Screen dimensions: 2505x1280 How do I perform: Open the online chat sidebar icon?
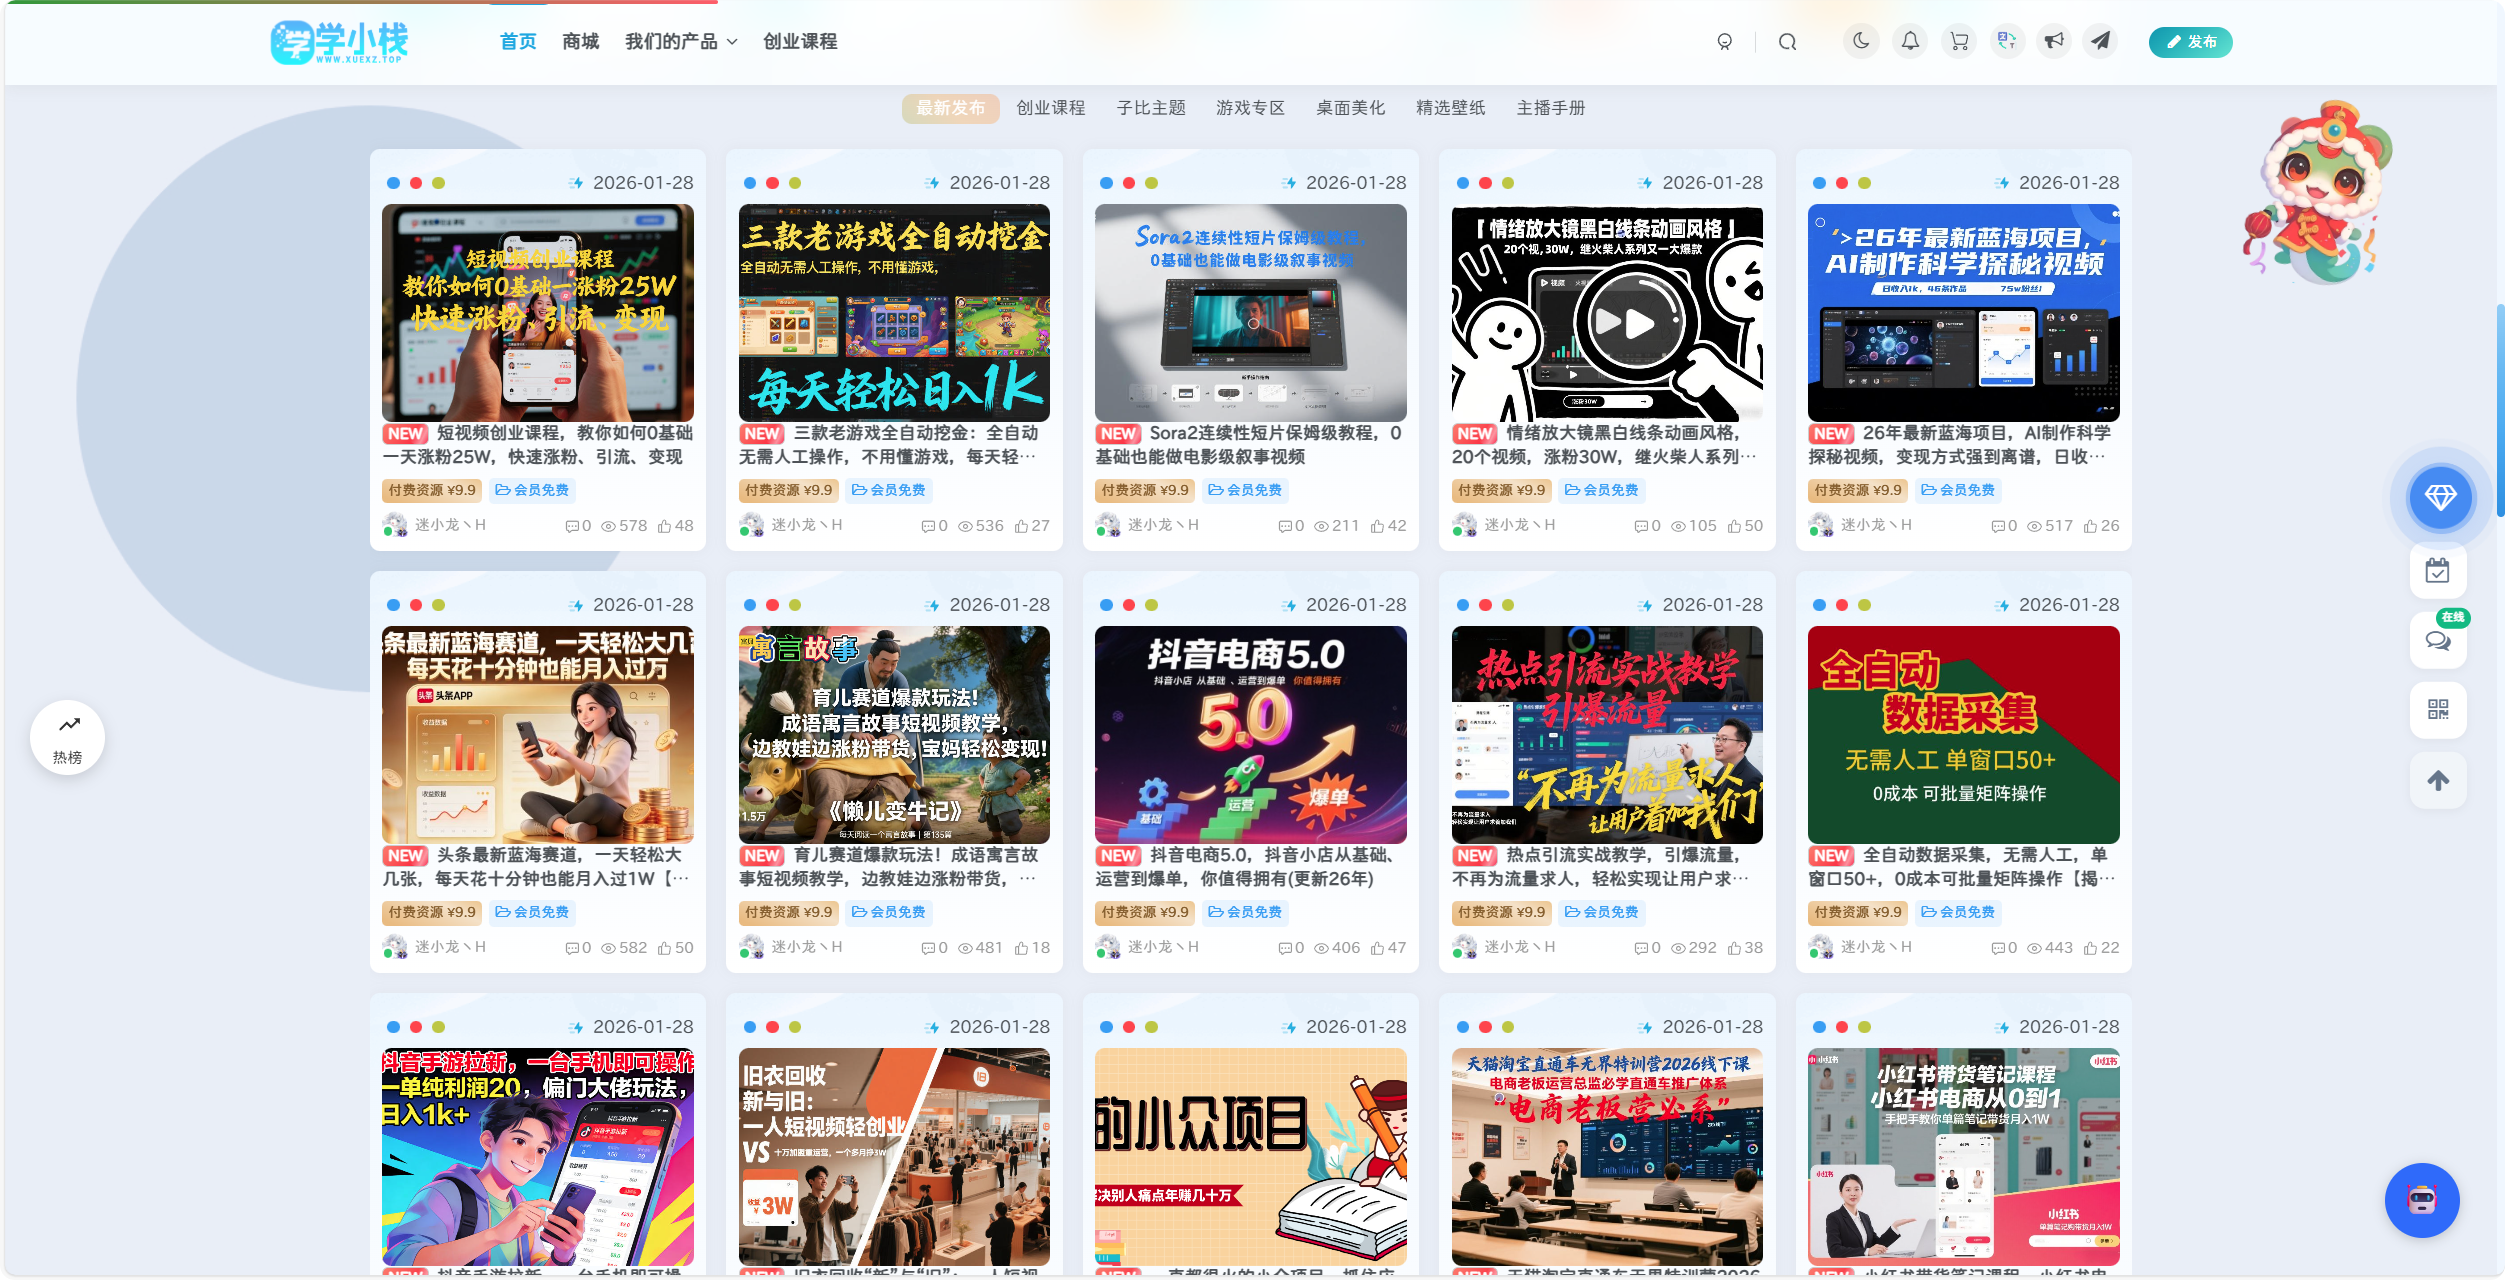2438,641
